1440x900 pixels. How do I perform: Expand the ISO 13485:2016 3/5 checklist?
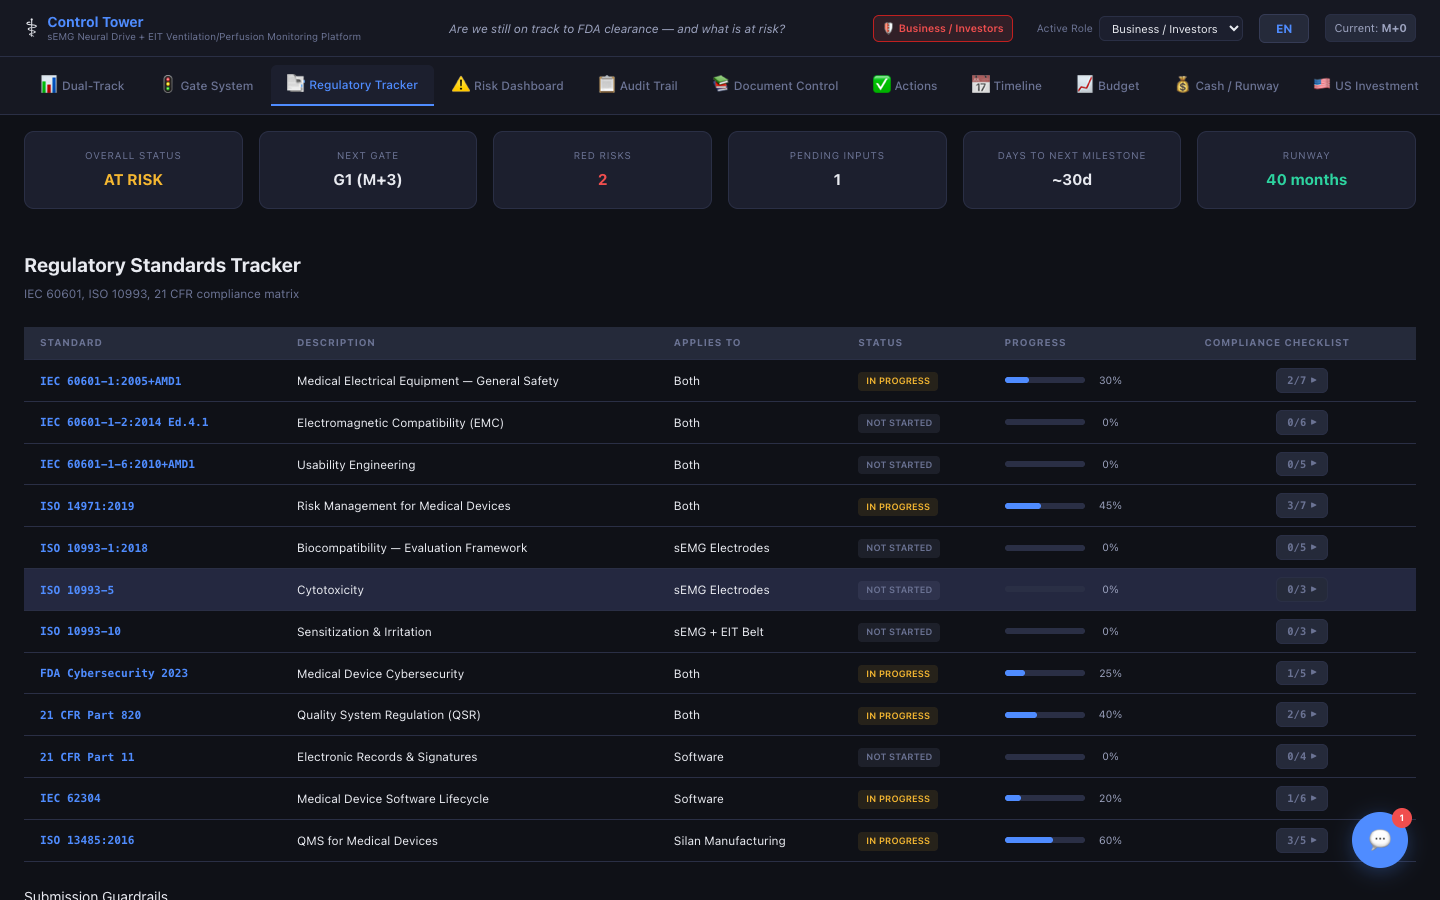click(1301, 840)
